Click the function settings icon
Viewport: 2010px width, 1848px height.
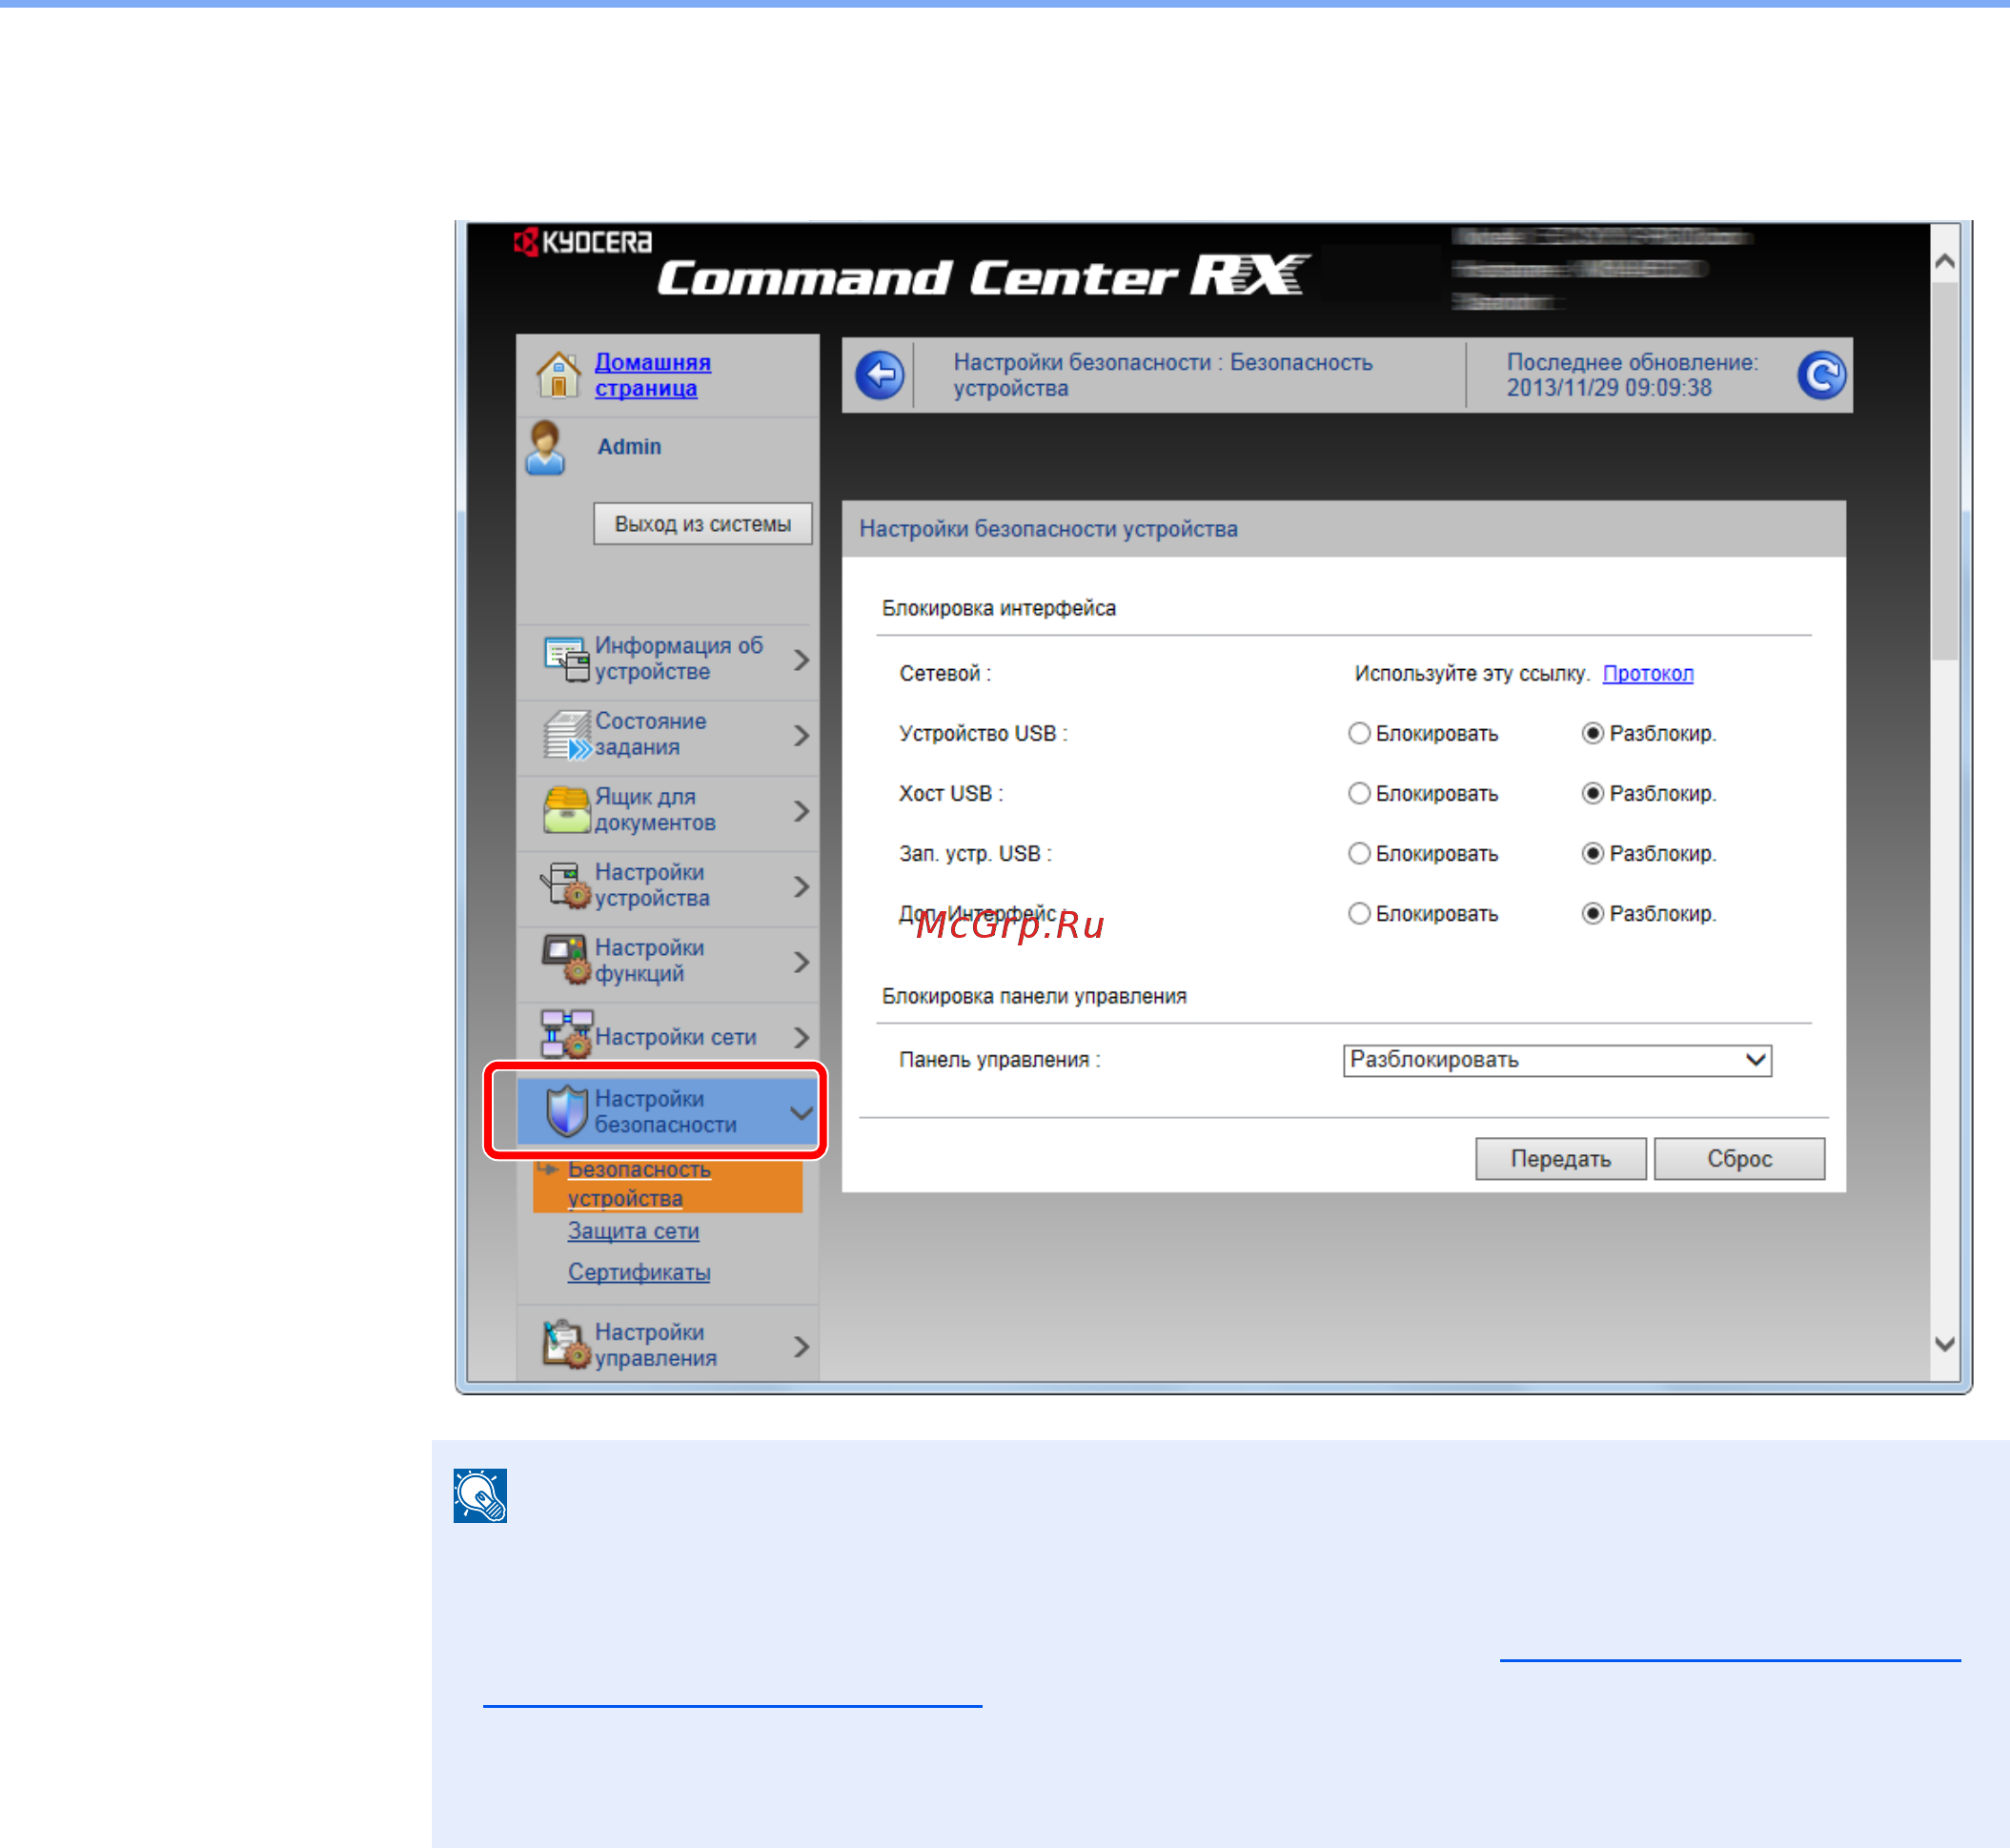(566, 960)
